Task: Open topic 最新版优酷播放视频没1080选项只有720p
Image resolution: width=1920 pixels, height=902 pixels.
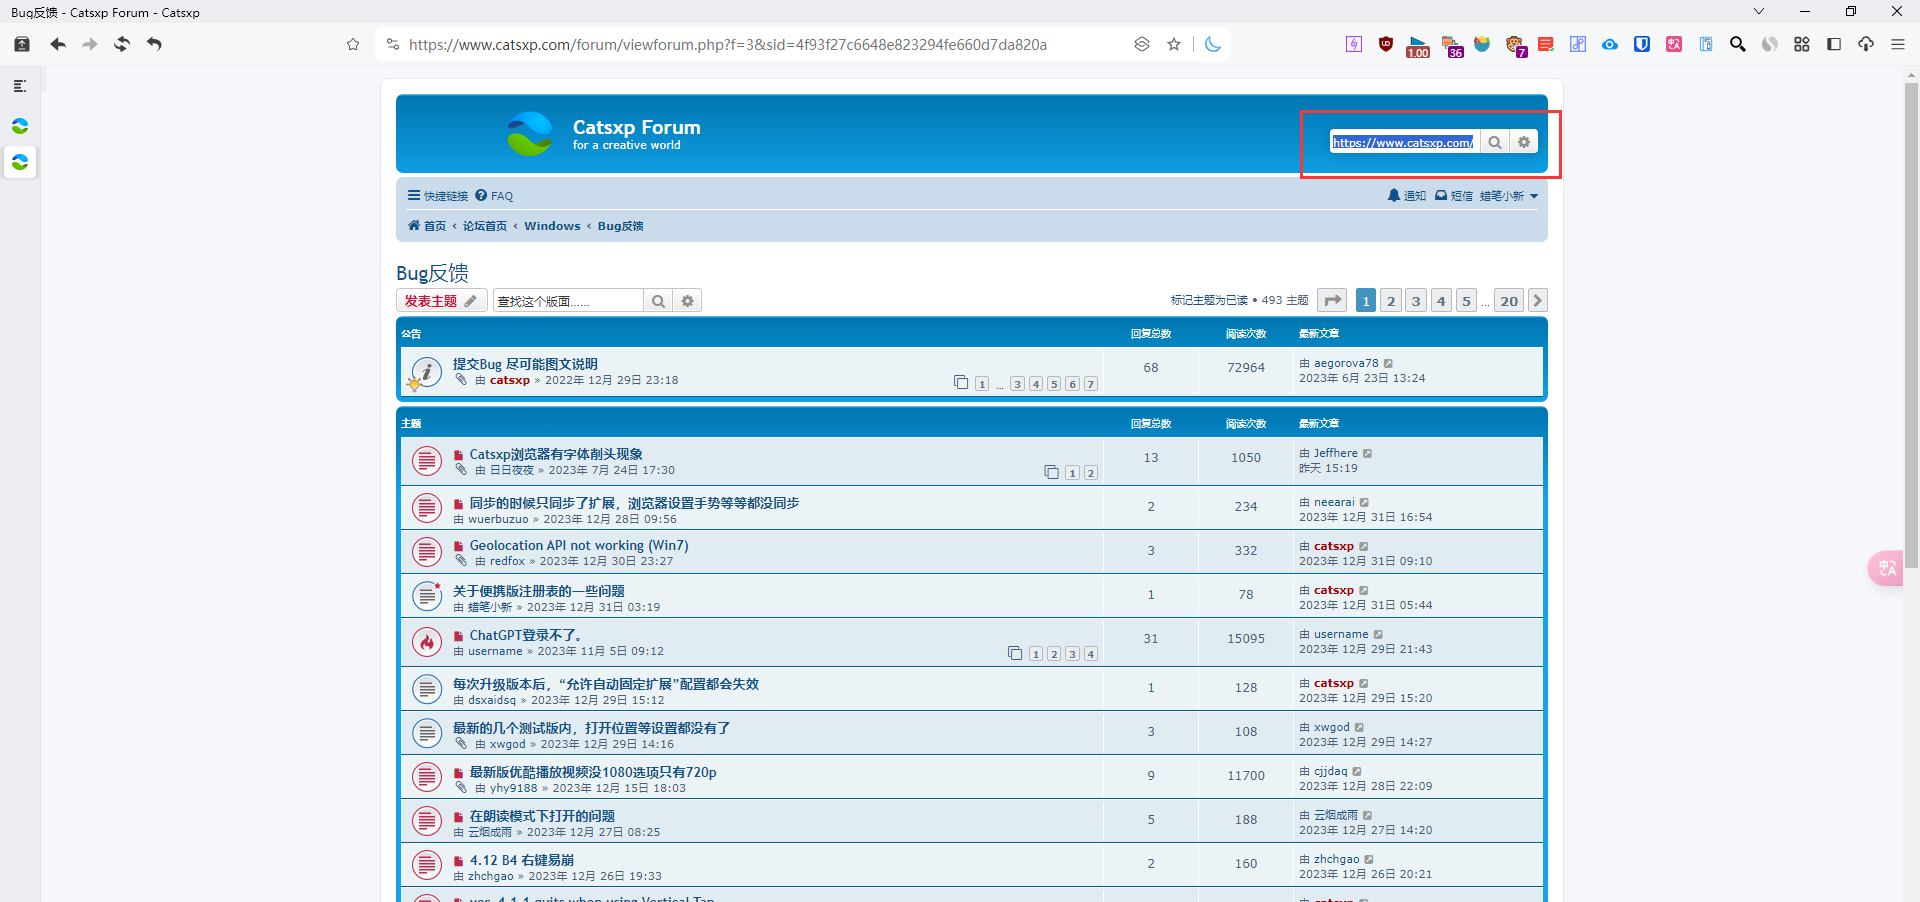Action: pos(593,772)
